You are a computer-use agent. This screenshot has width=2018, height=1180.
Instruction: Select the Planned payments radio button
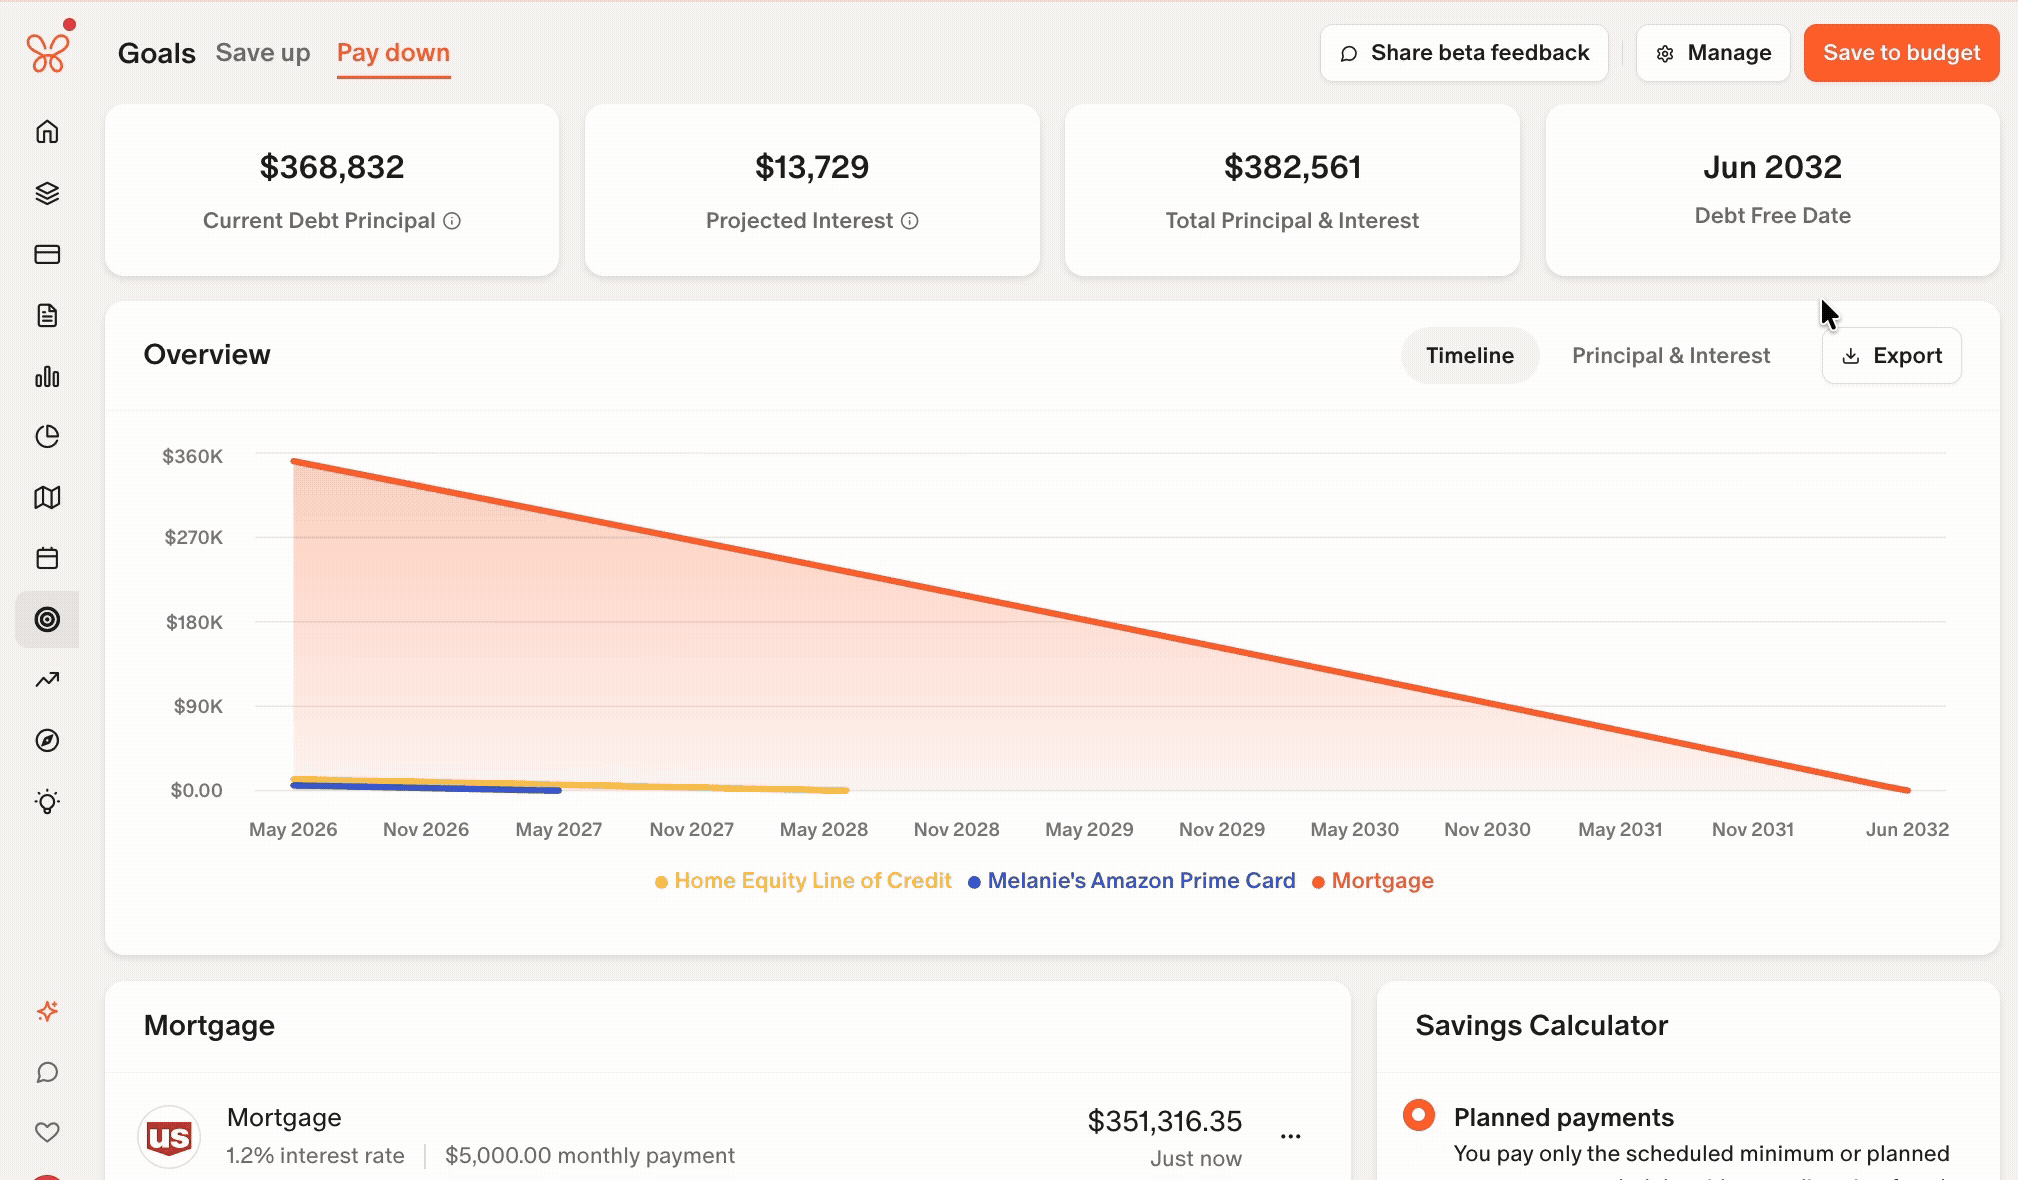1418,1114
